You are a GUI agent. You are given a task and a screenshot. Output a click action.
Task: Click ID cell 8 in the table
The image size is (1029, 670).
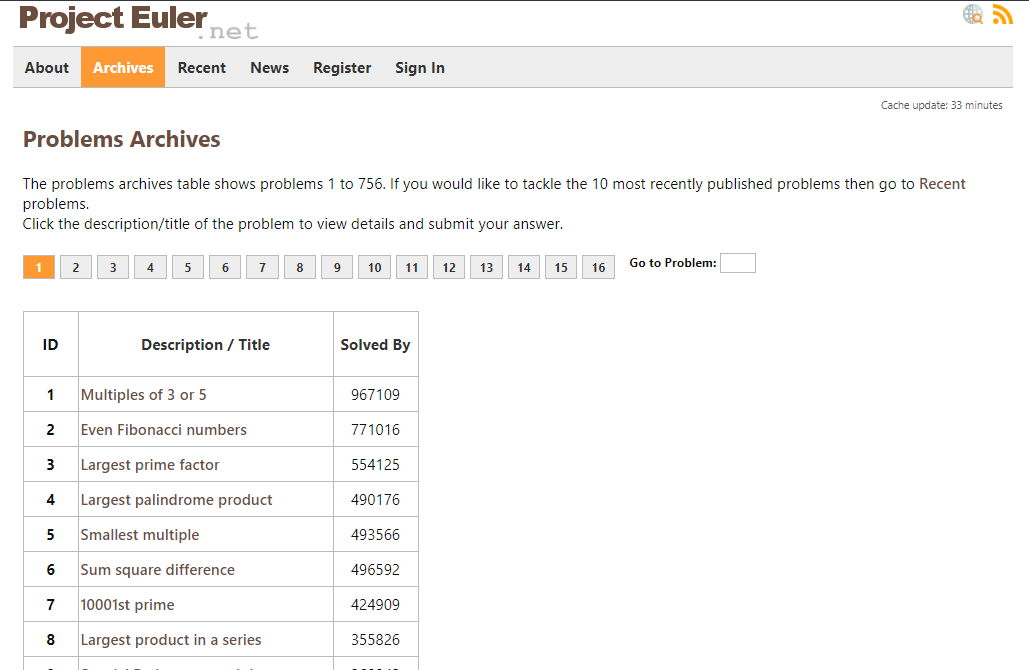[51, 640]
